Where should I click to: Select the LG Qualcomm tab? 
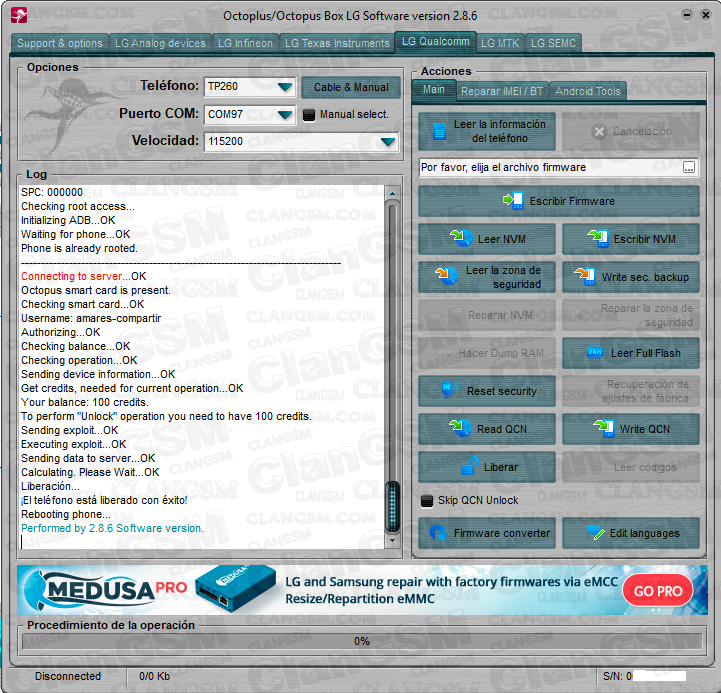pyautogui.click(x=435, y=41)
